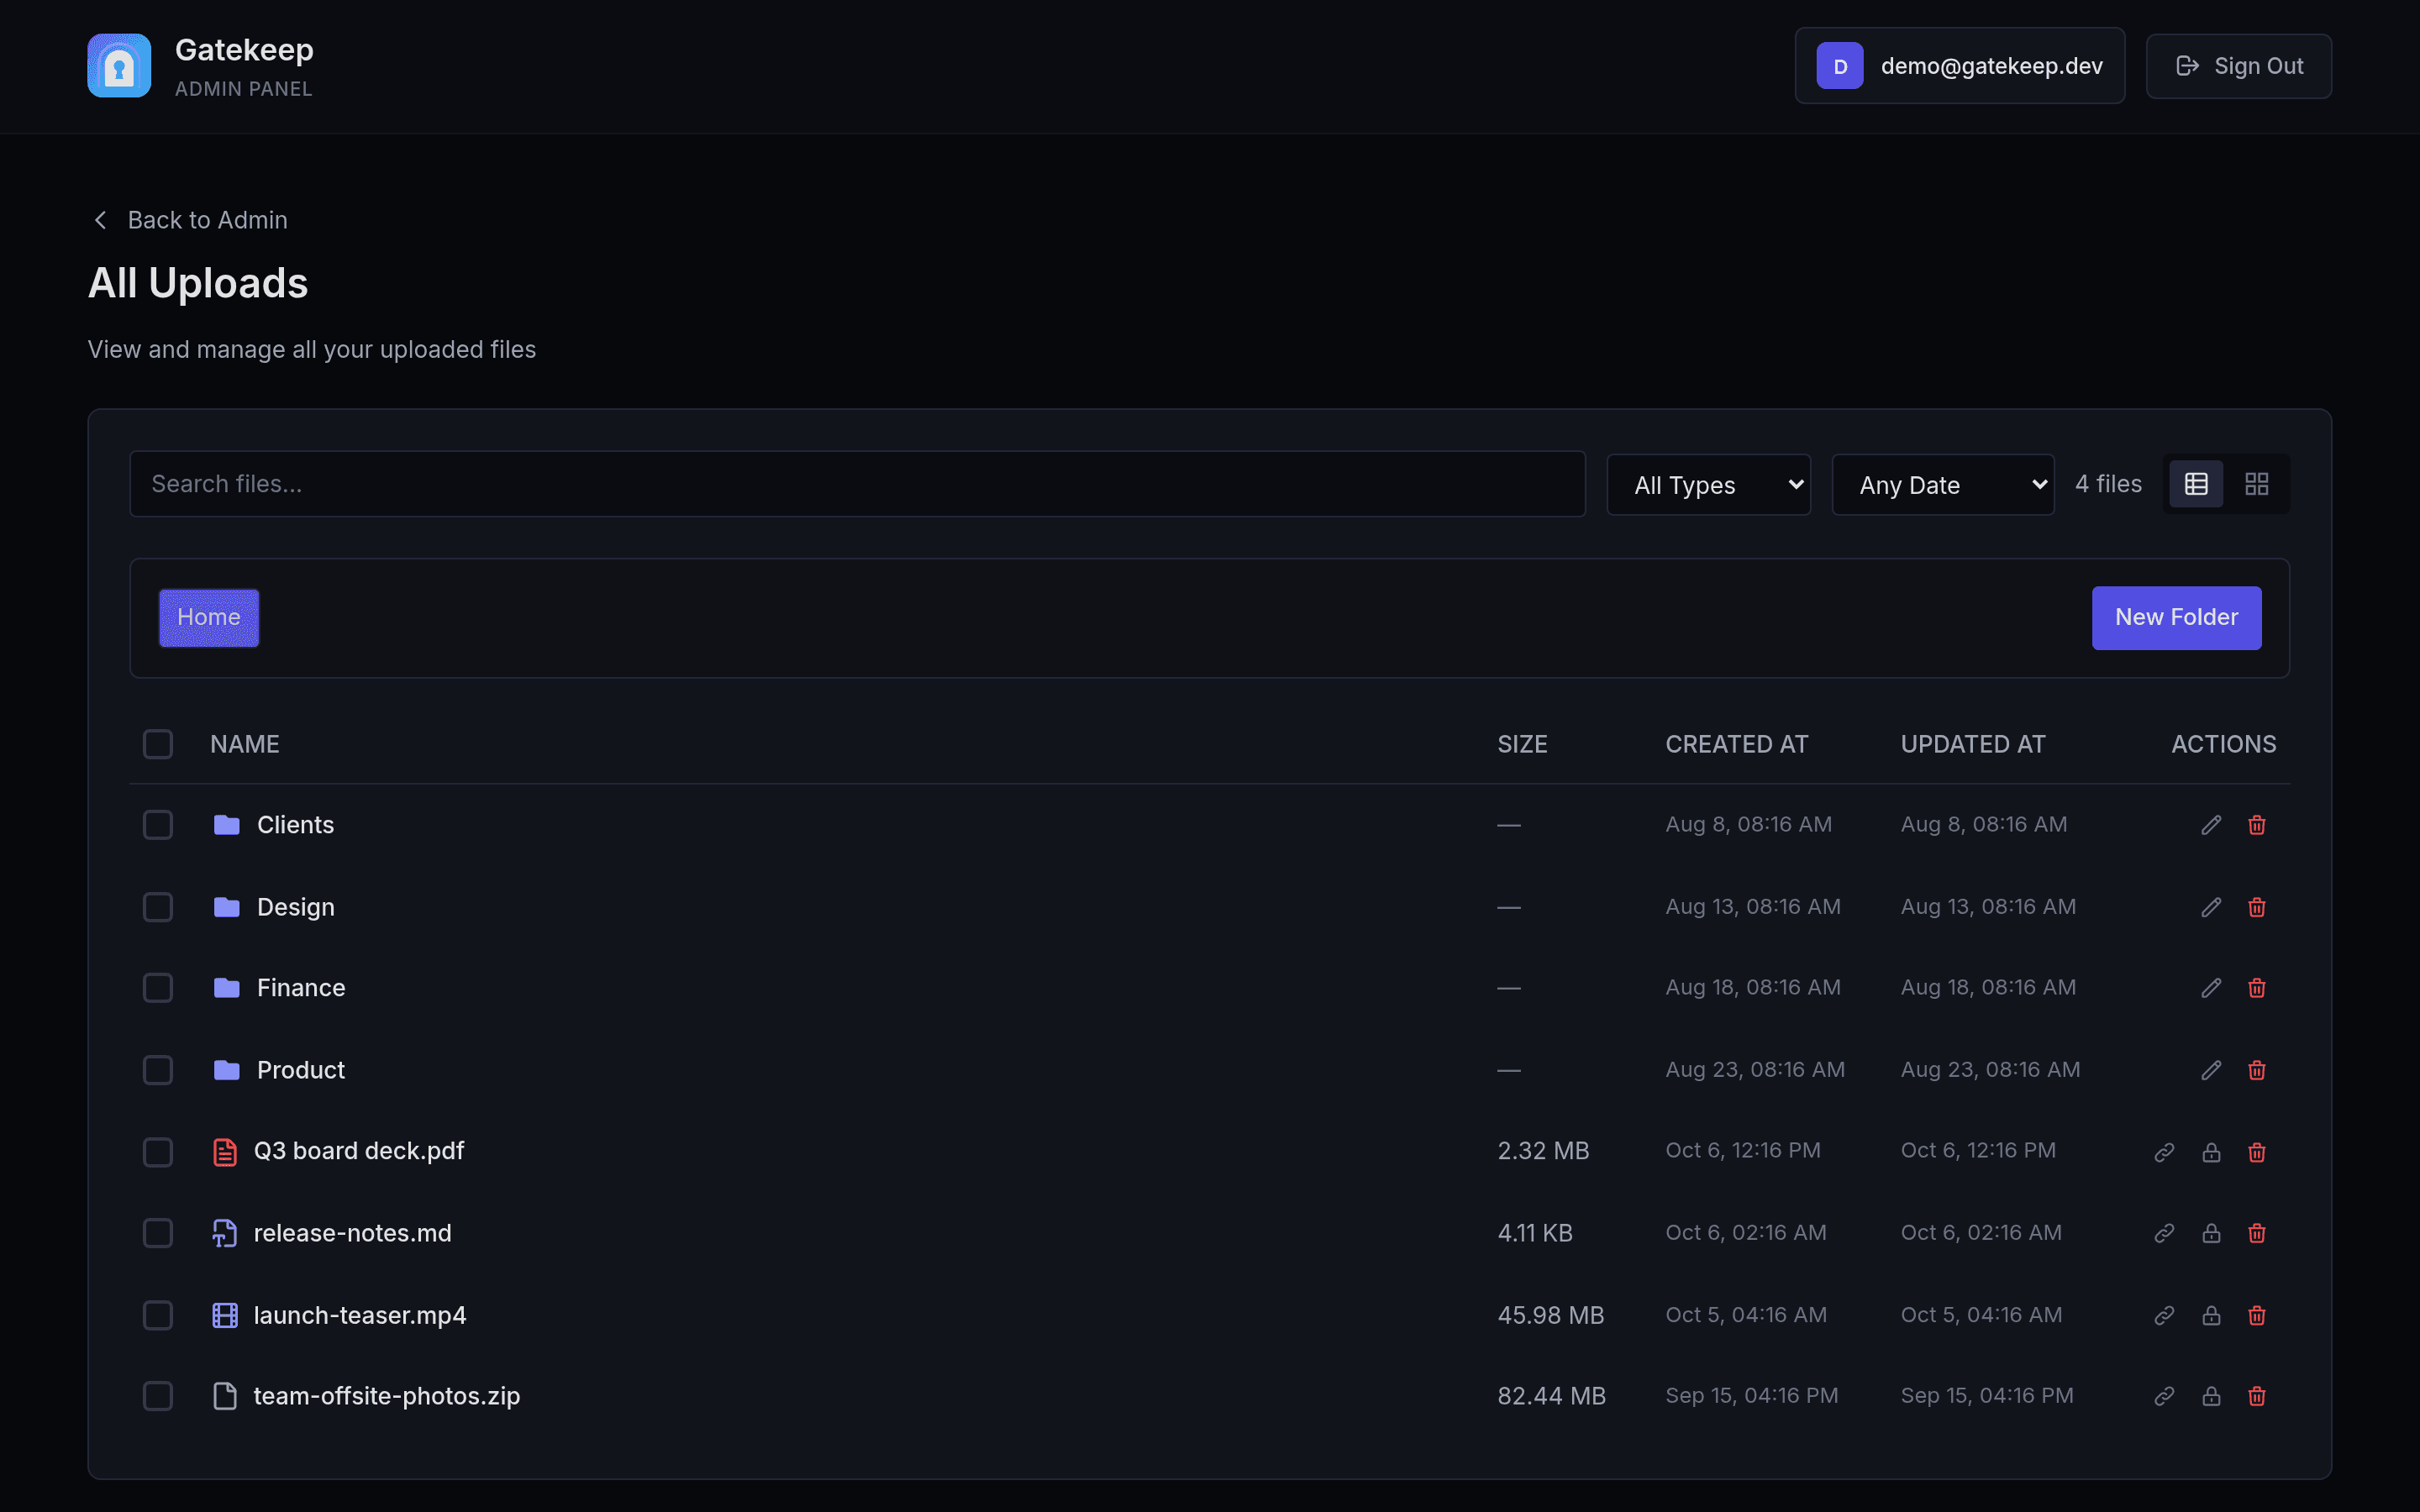Trash the Product folder
Image resolution: width=2420 pixels, height=1512 pixels.
pyautogui.click(x=2257, y=1070)
